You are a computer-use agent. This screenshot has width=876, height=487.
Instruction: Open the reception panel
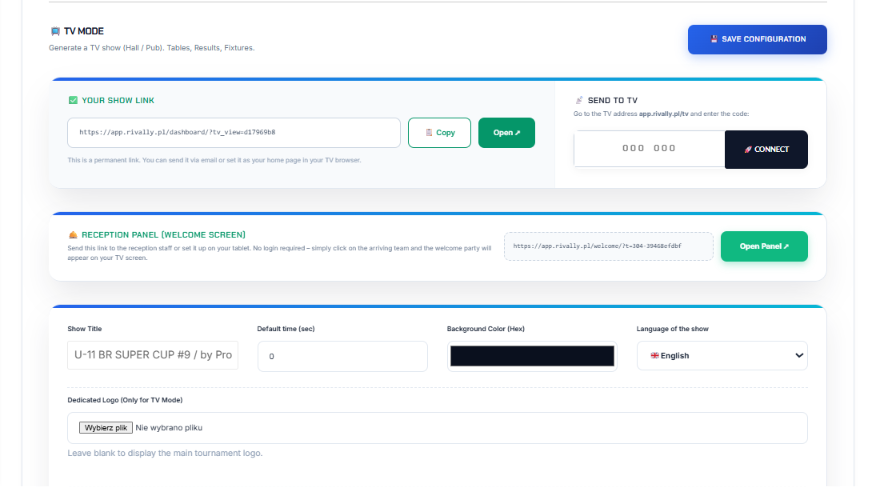pyautogui.click(x=764, y=246)
